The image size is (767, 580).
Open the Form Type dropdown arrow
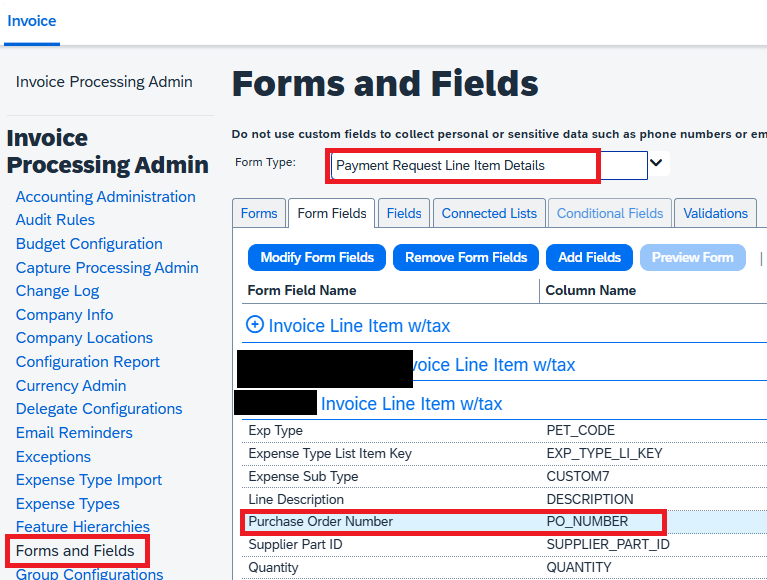click(x=657, y=162)
